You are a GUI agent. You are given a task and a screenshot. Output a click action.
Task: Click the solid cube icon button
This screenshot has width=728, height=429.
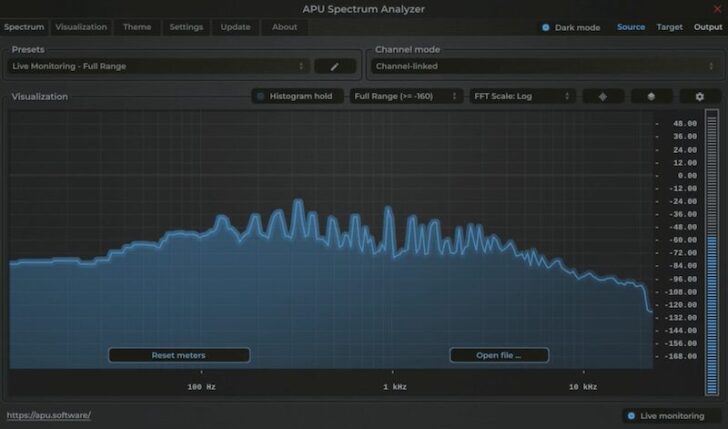point(651,96)
